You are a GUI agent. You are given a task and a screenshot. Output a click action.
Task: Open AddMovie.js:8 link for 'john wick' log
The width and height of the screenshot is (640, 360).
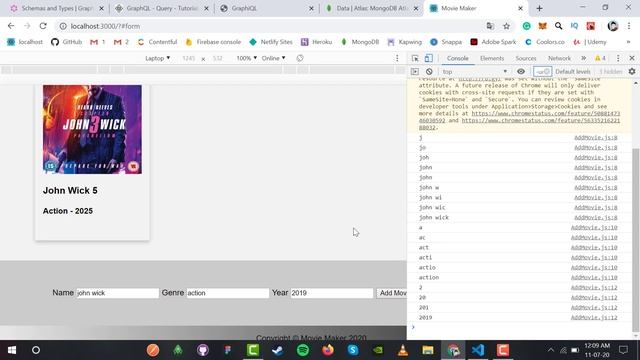coord(596,218)
